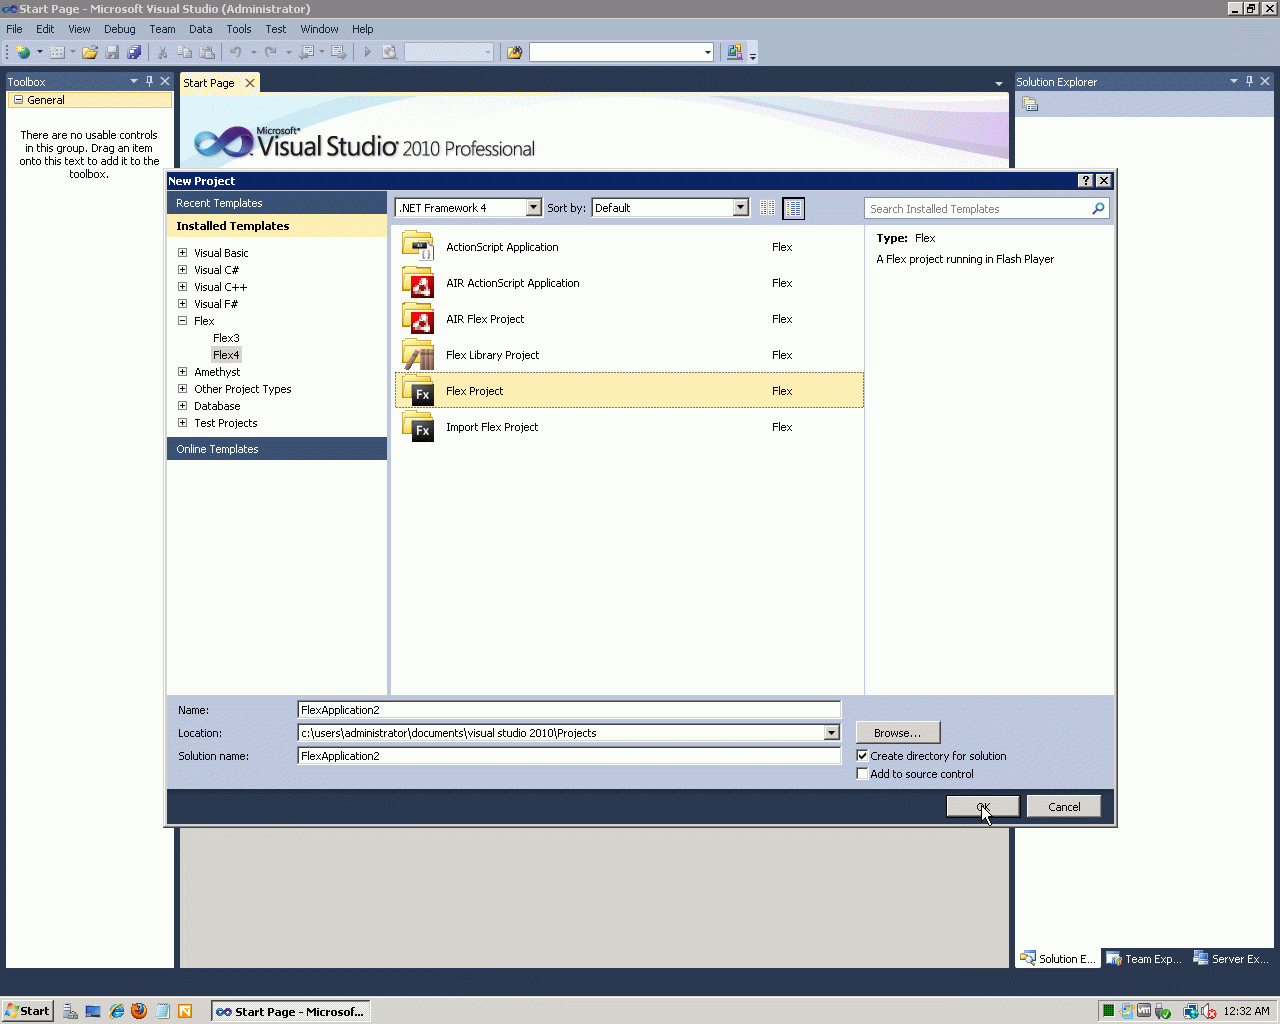The height and width of the screenshot is (1024, 1280).
Task: Click the Solution name text field
Action: tap(569, 756)
